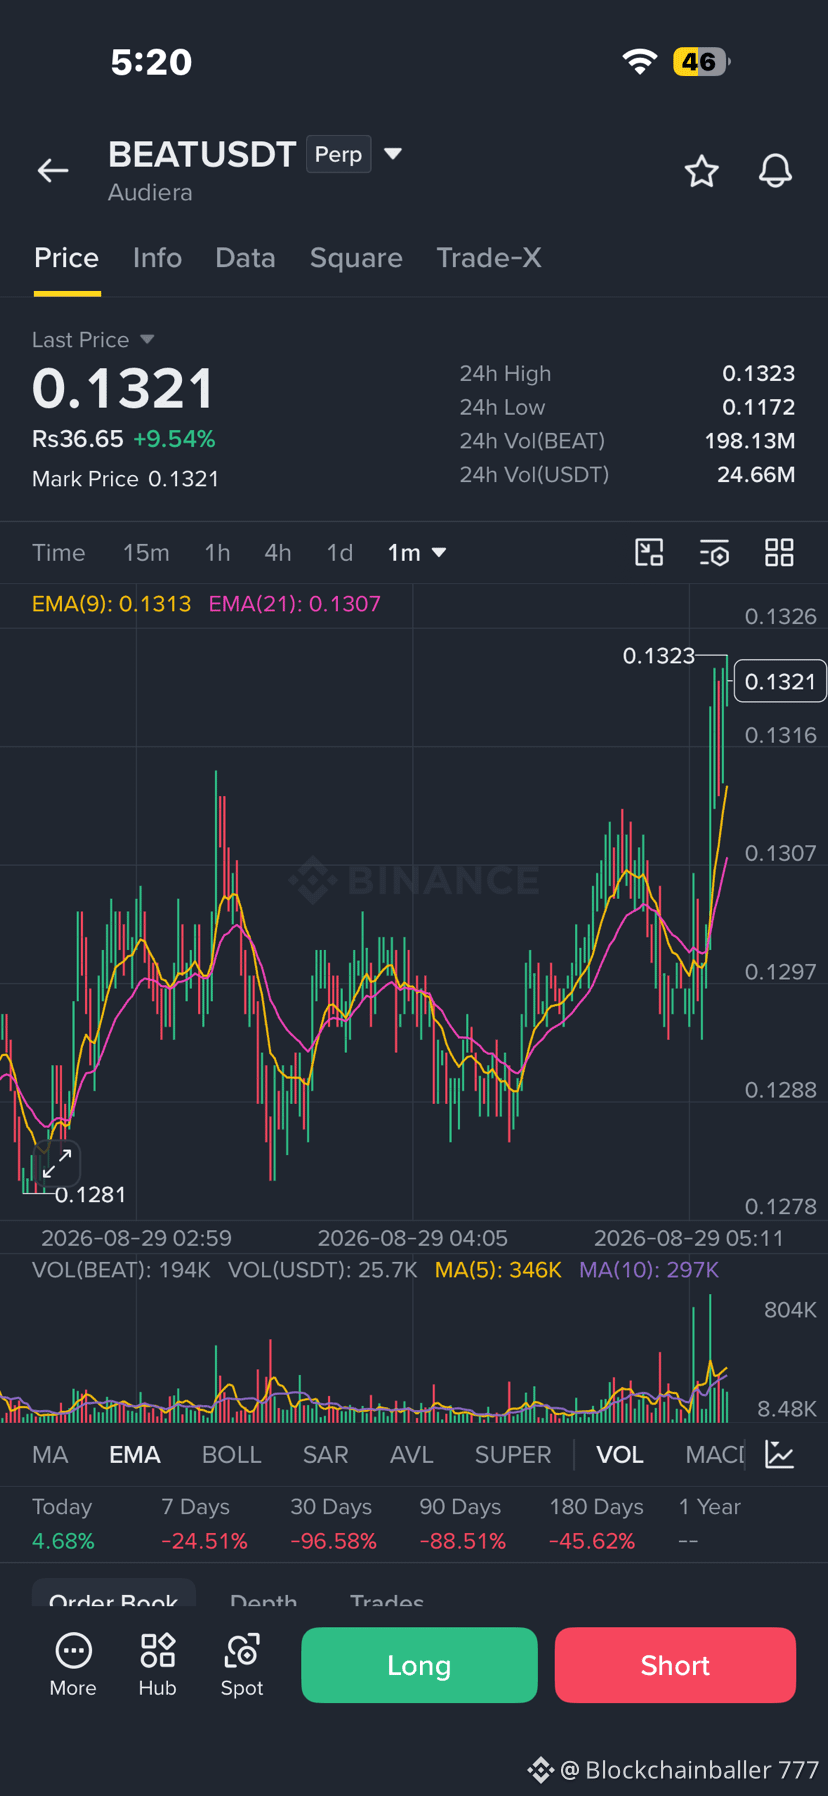Tap the battery indicator in status bar
This screenshot has height=1796, width=828.
point(702,62)
